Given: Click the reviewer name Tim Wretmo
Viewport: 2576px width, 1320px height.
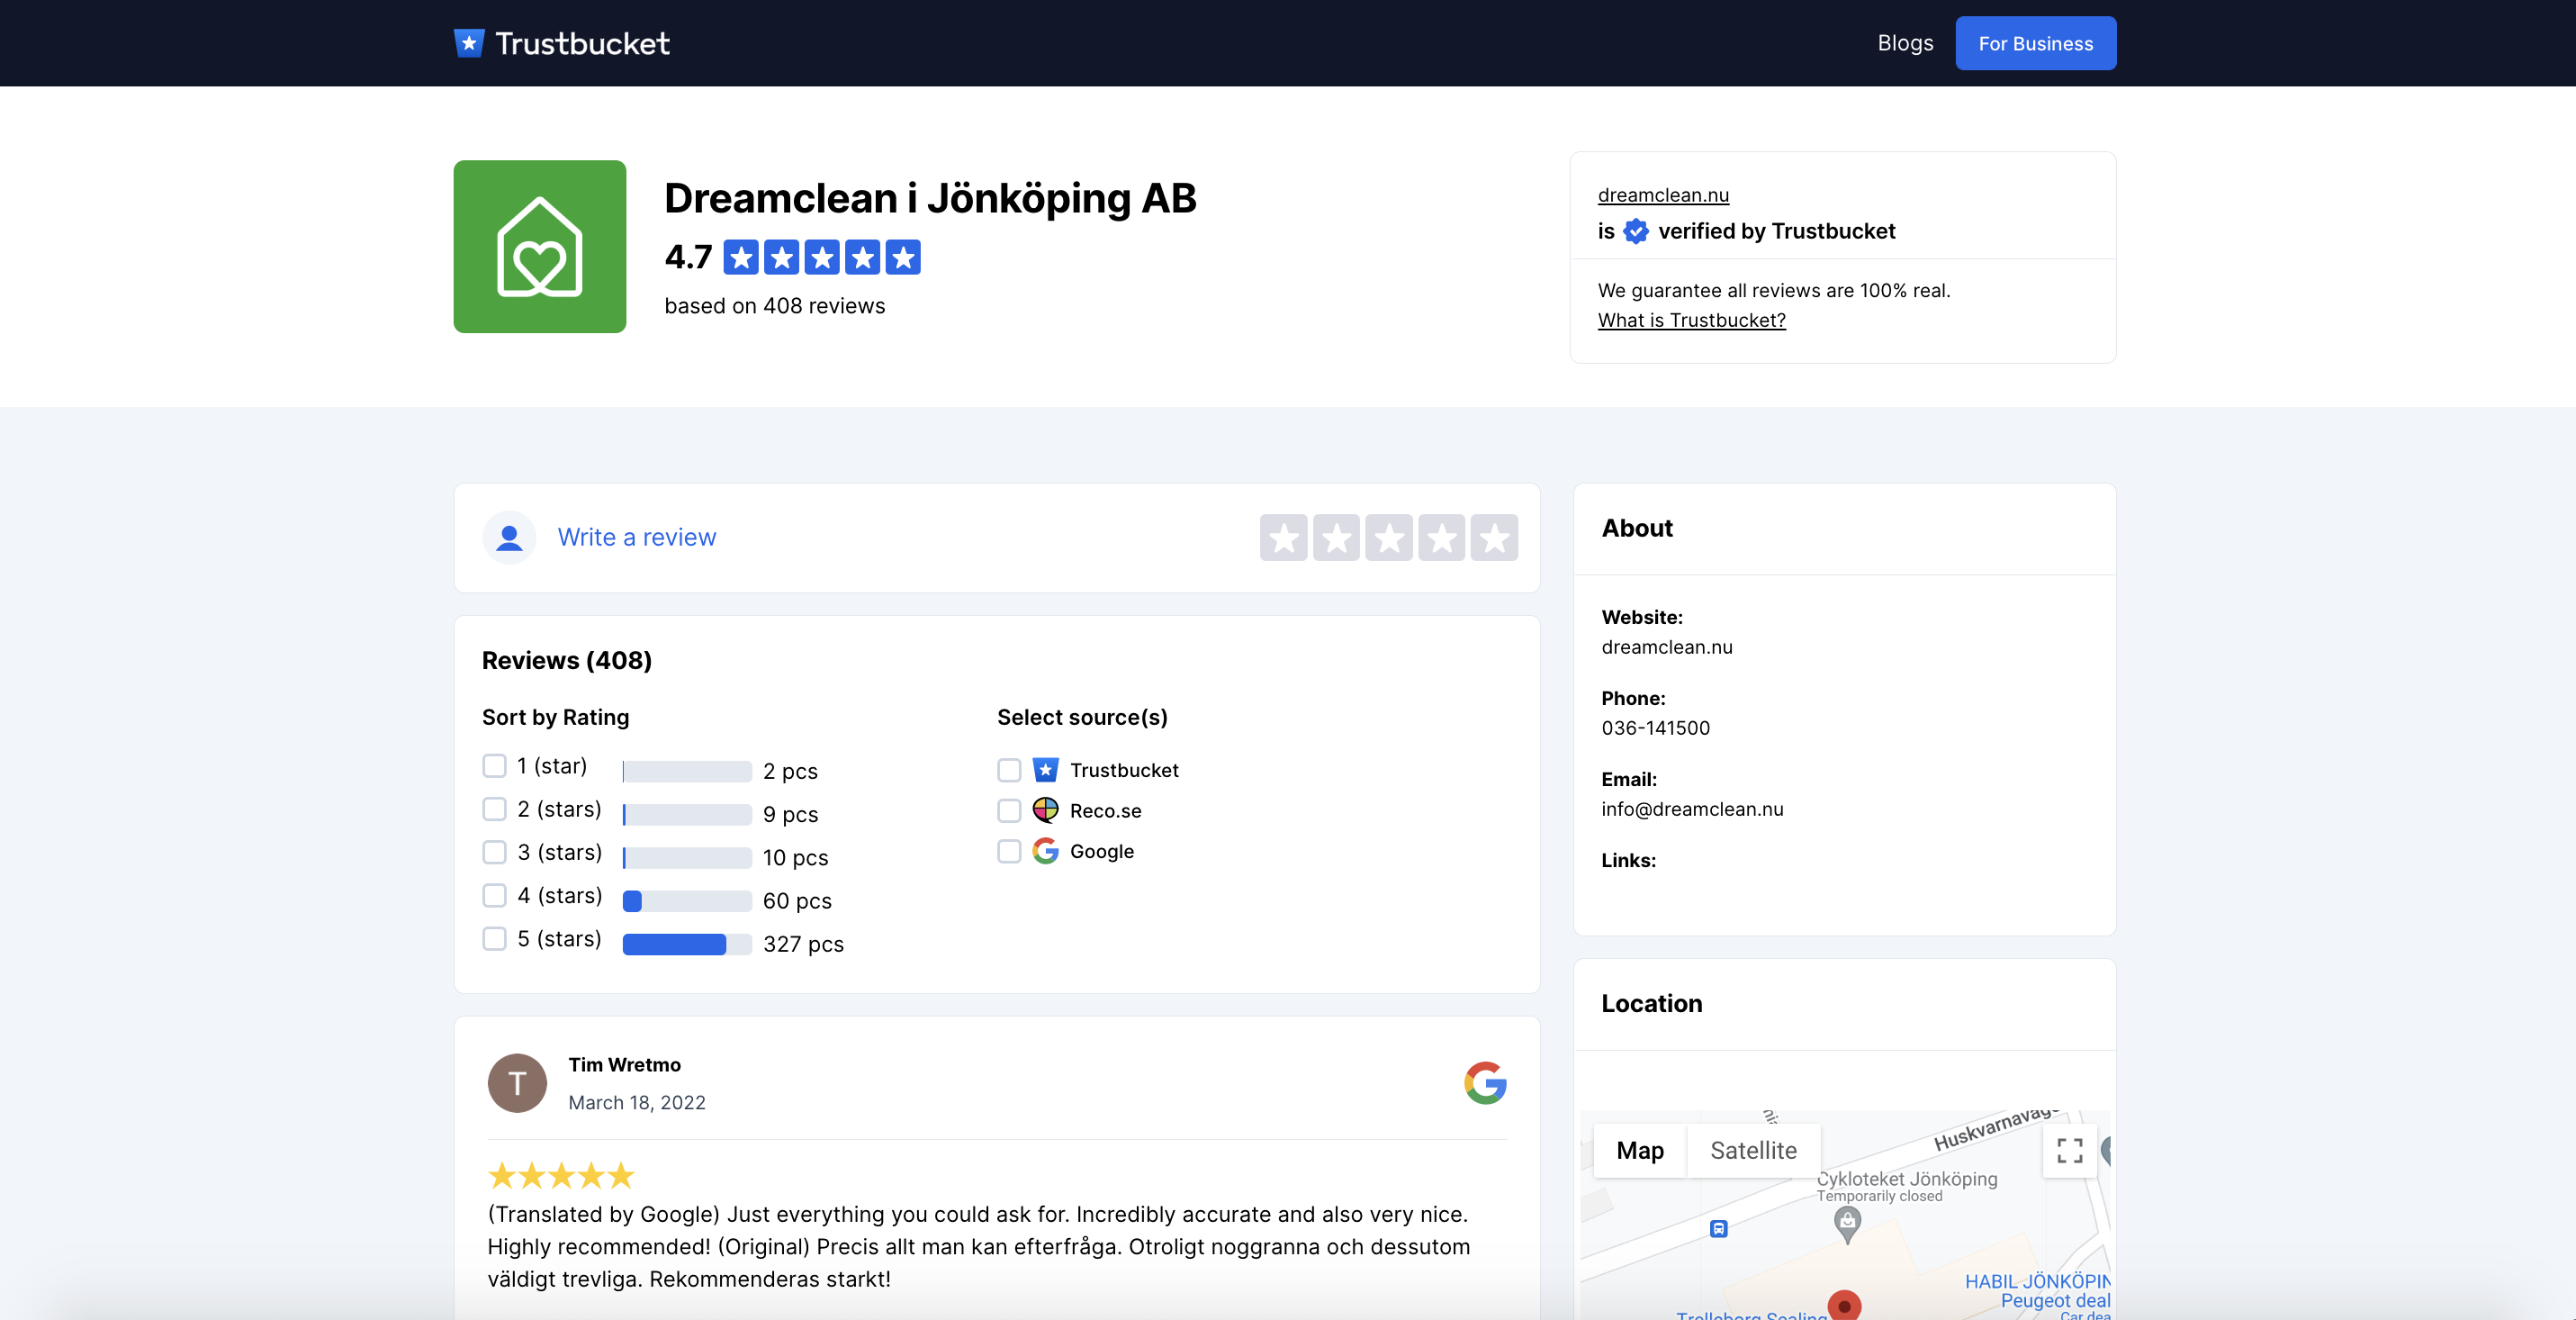Looking at the screenshot, I should point(625,1065).
